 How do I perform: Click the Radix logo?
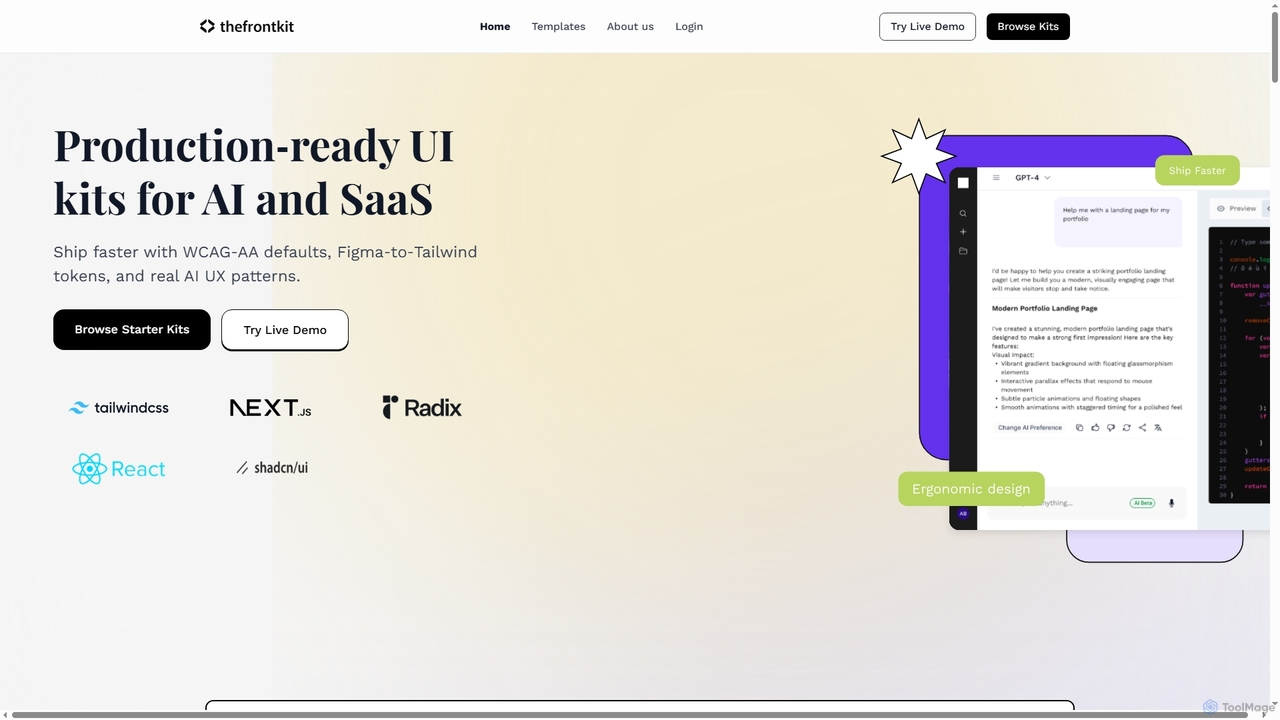pyautogui.click(x=421, y=407)
